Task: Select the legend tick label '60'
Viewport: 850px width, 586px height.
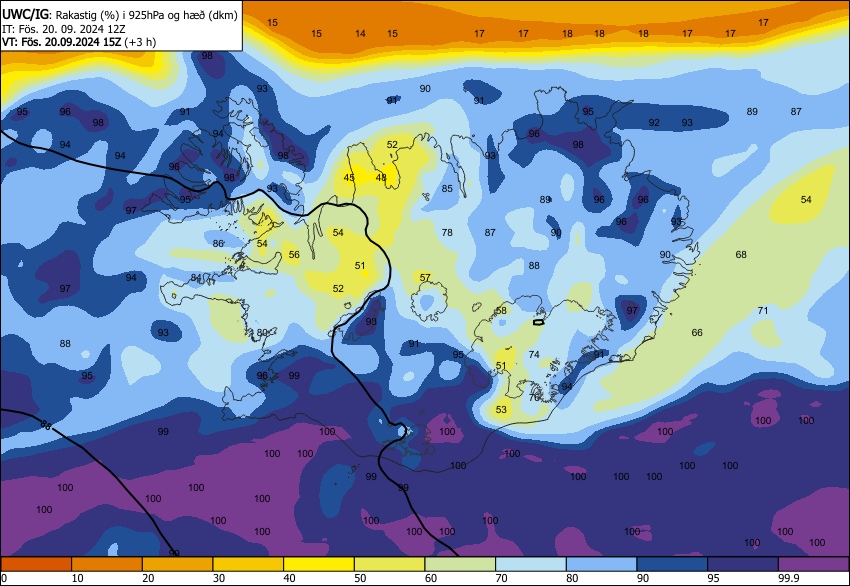Action: [431, 578]
